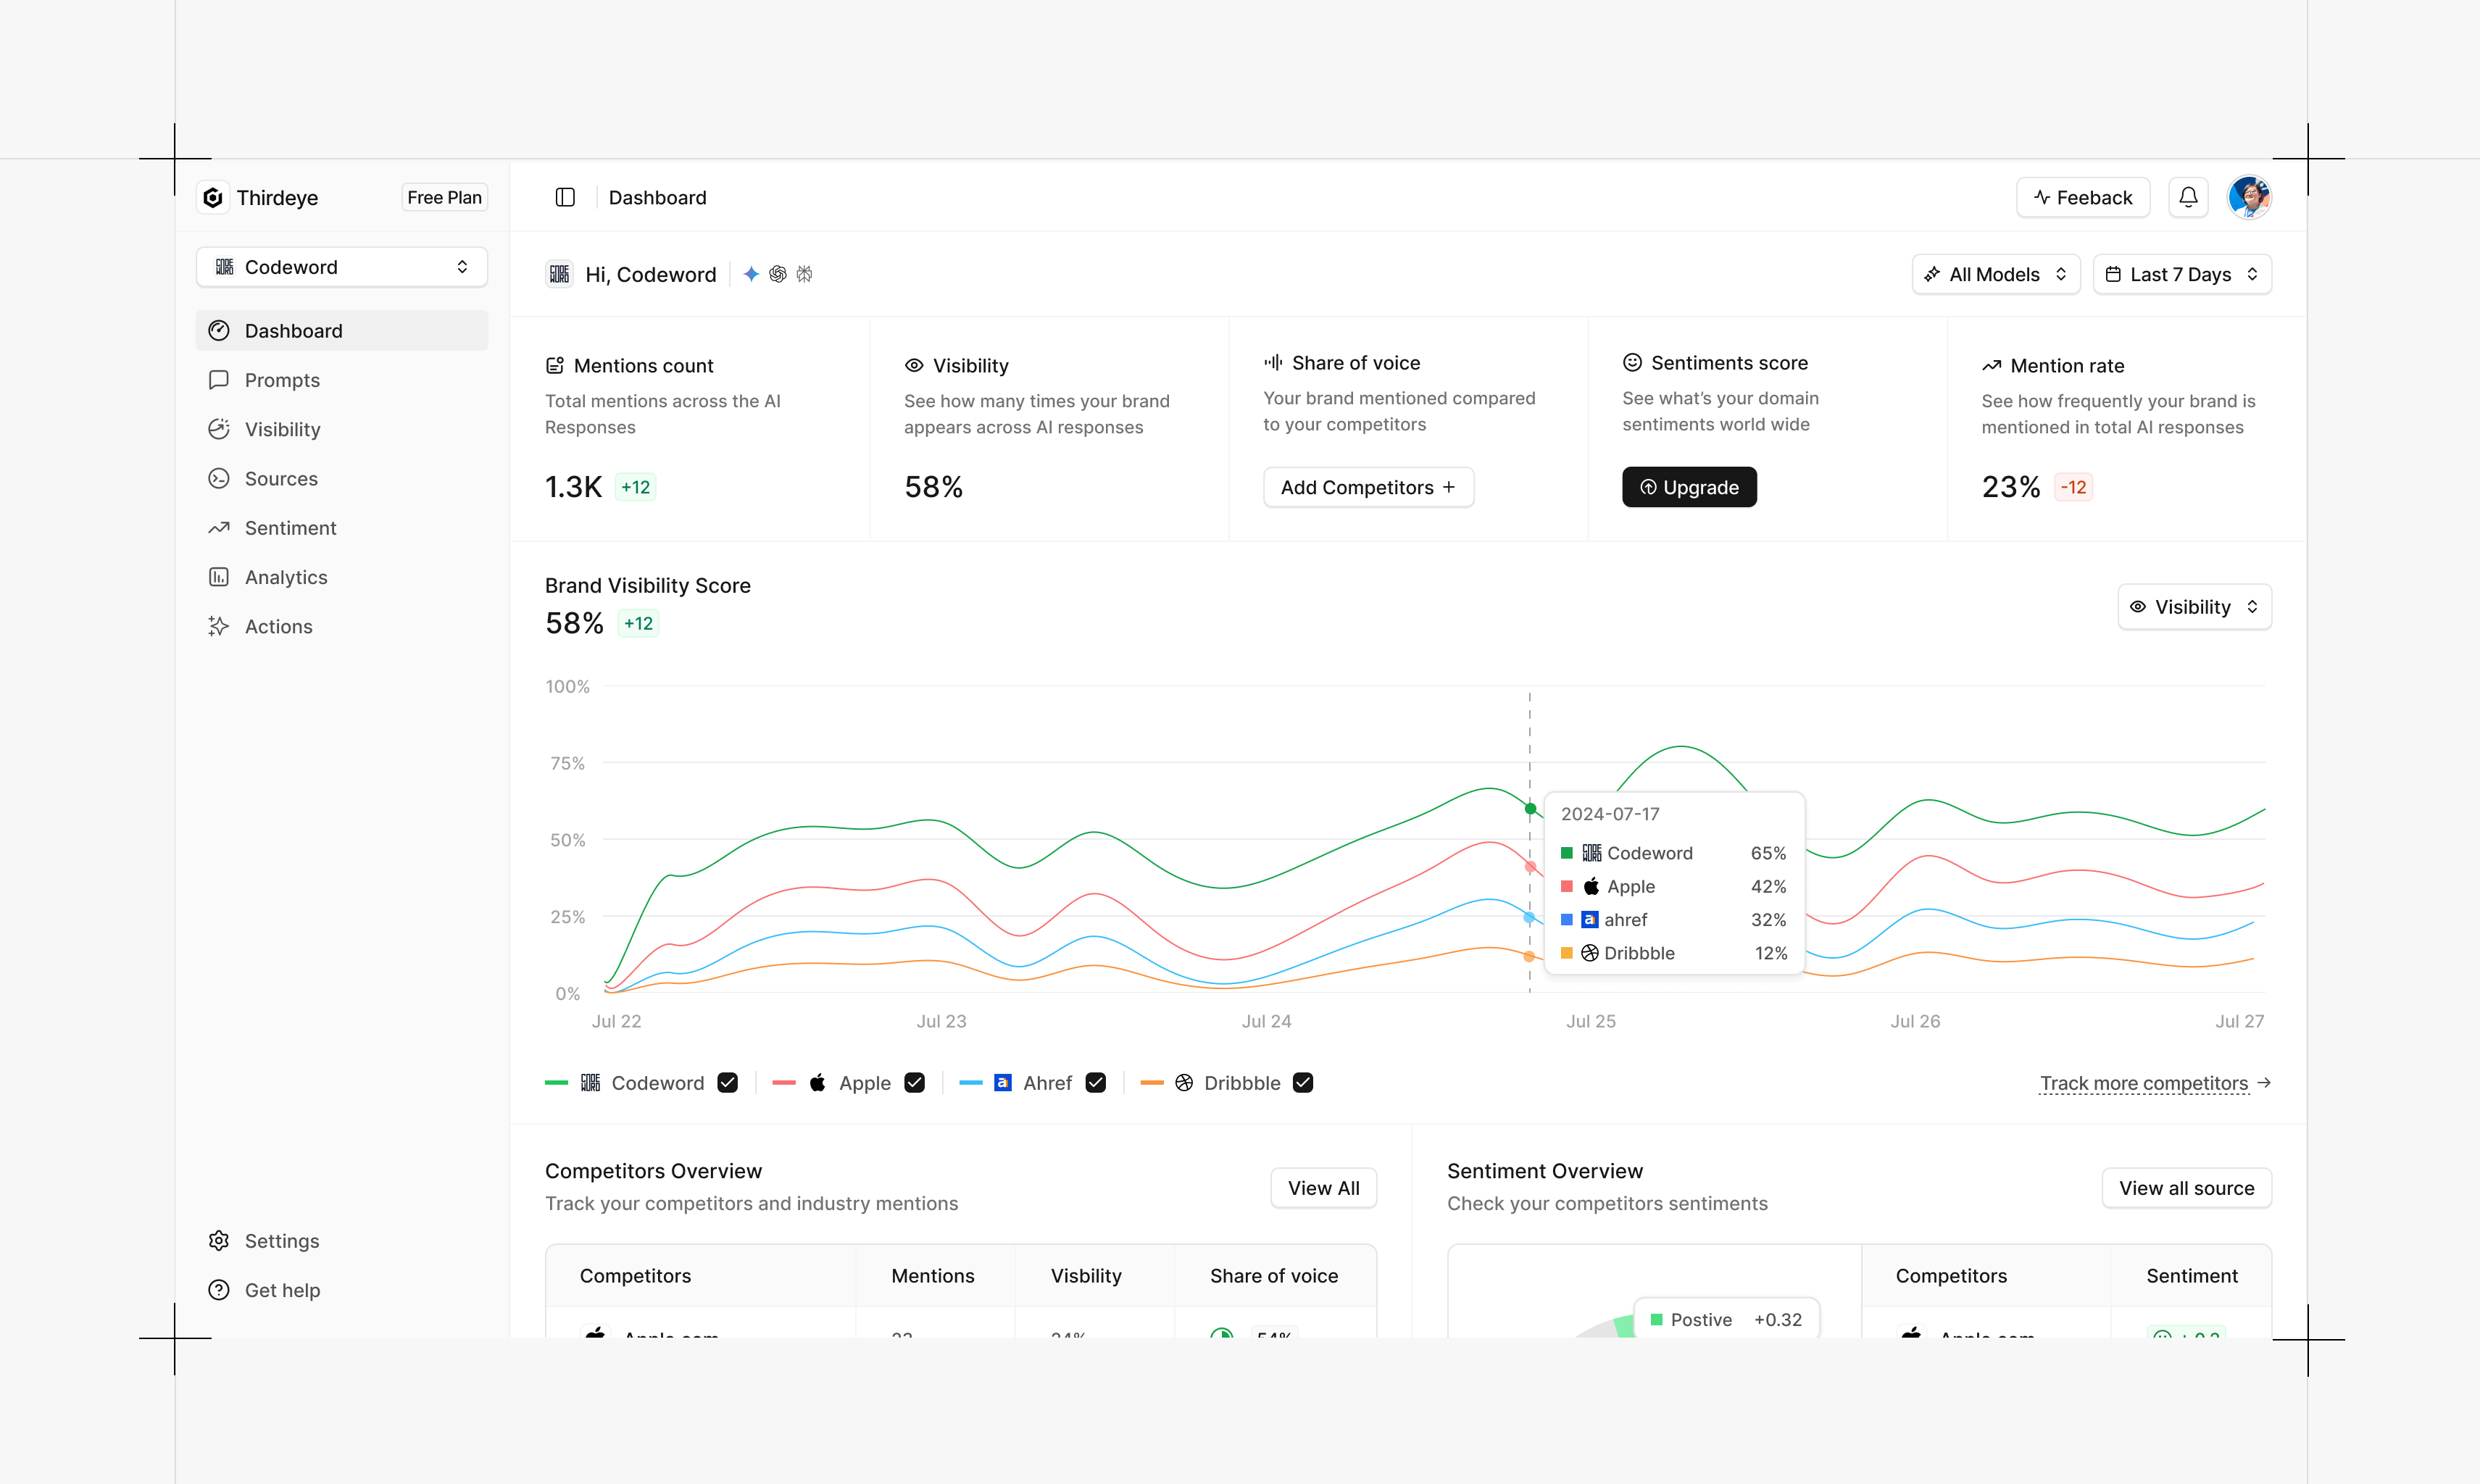Viewport: 2480px width, 1484px height.
Task: Toggle the sidebar panel icon
Action: coord(565,197)
